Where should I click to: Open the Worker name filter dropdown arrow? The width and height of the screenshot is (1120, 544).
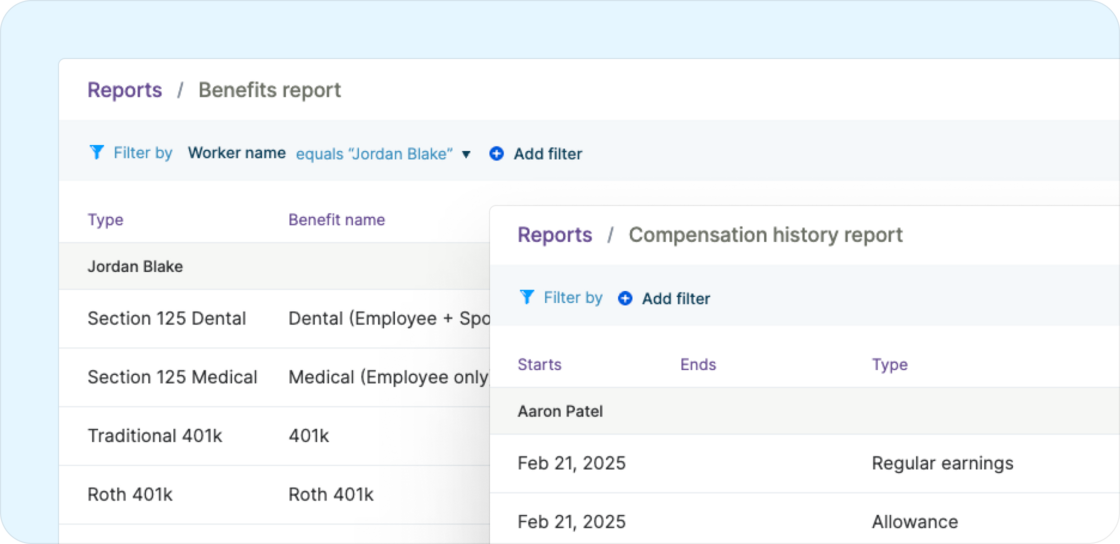pos(466,154)
